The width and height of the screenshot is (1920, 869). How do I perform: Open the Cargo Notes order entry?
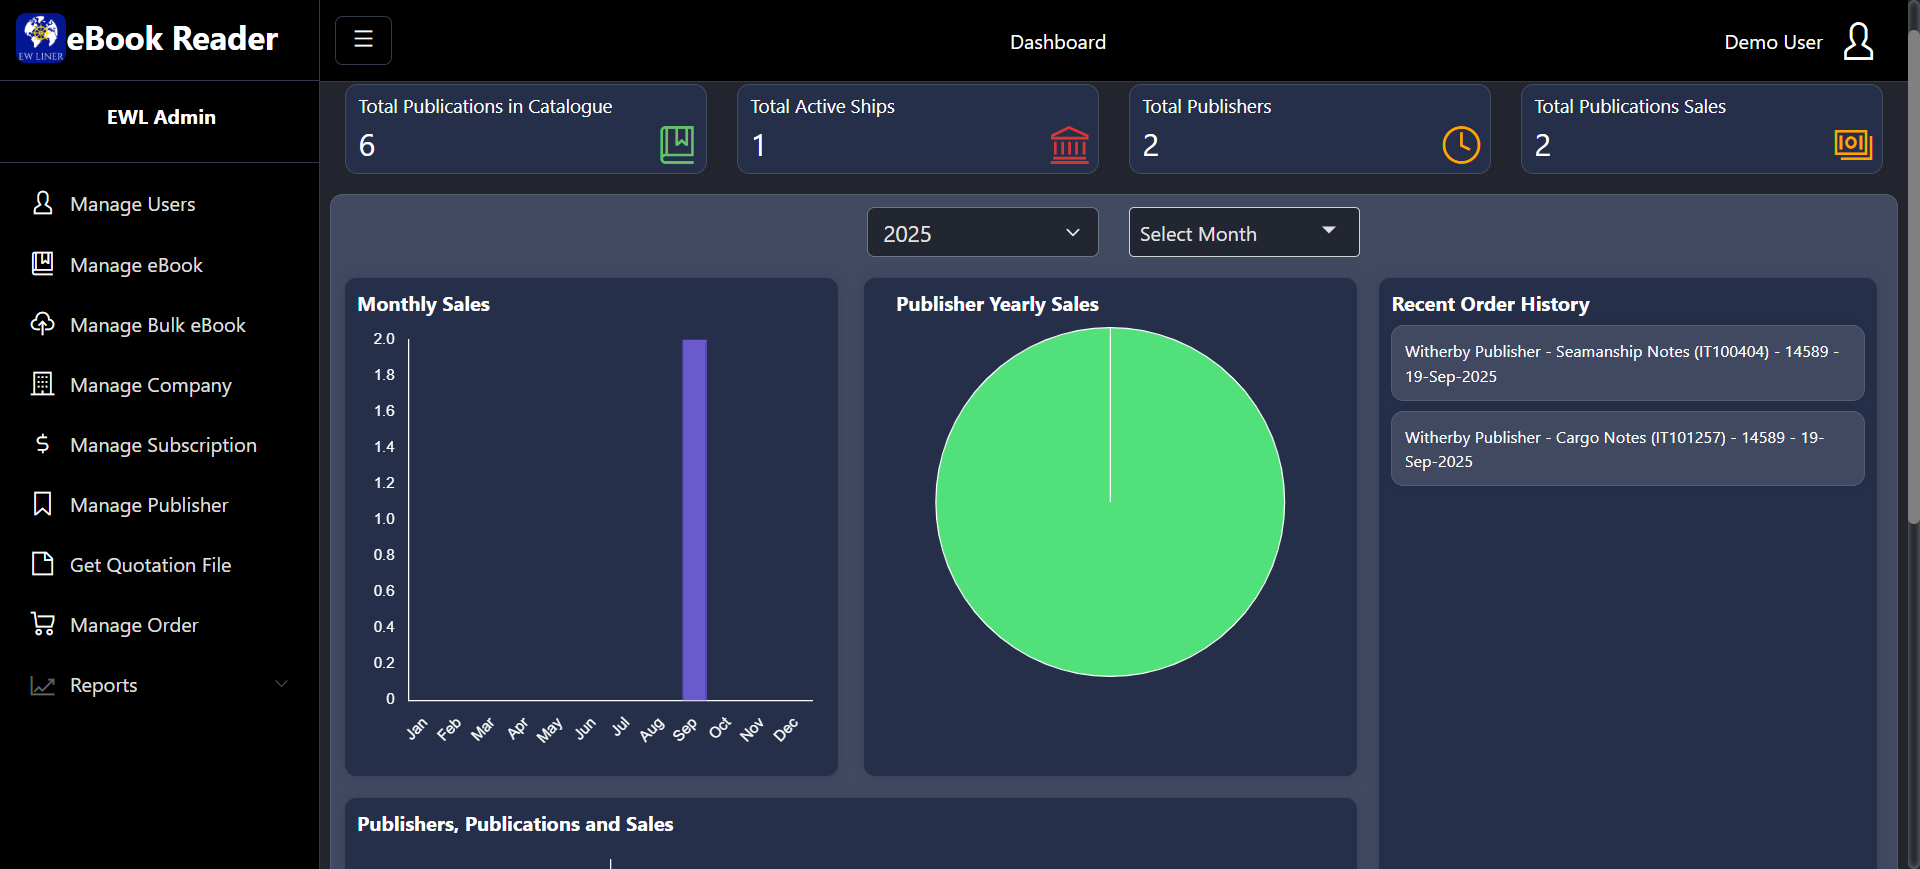point(1627,449)
